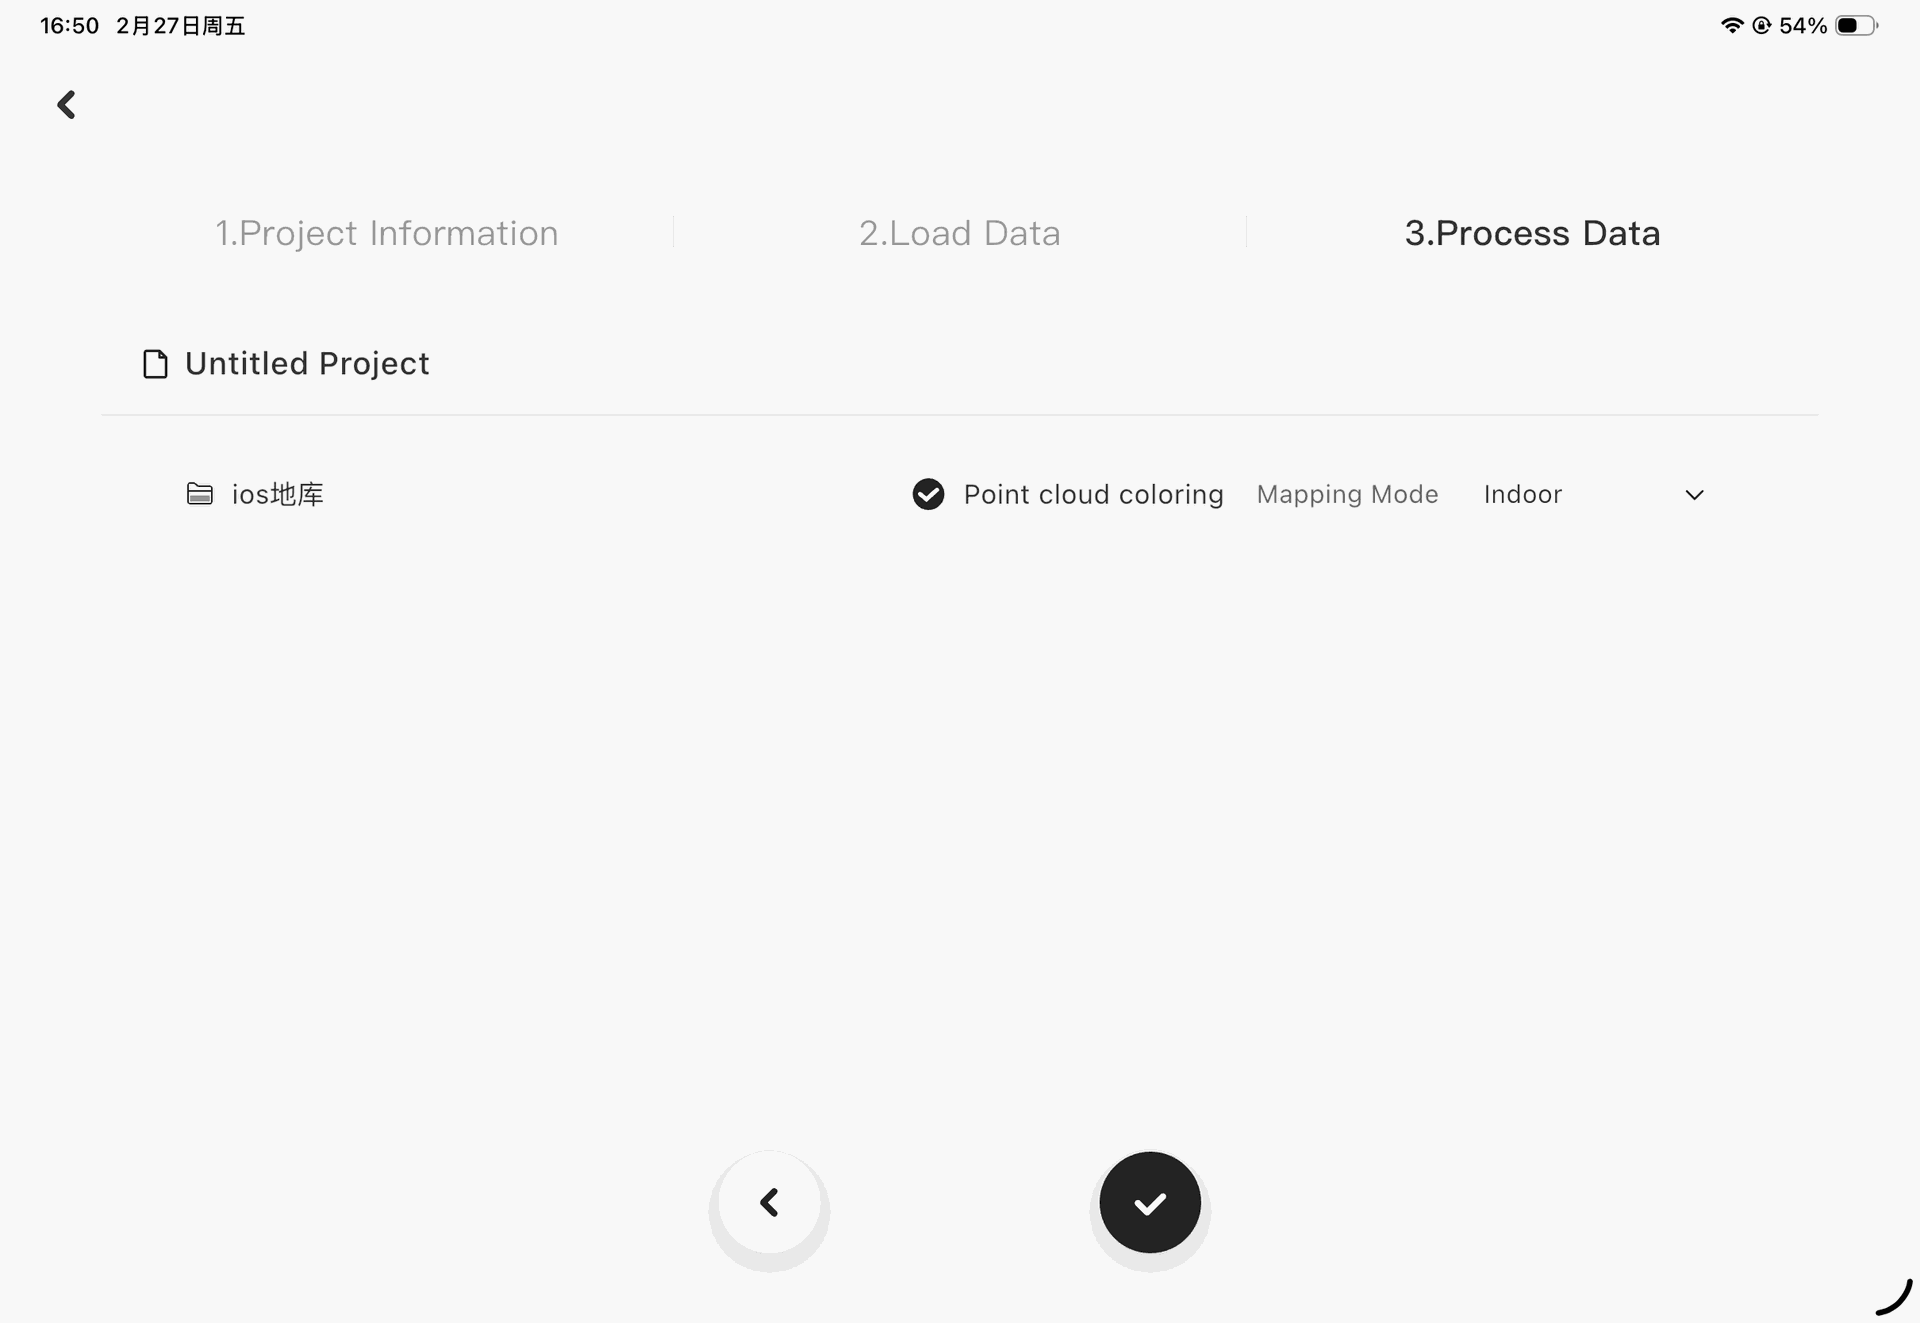Click the Untitled Project title
1920x1323 pixels.
[307, 364]
